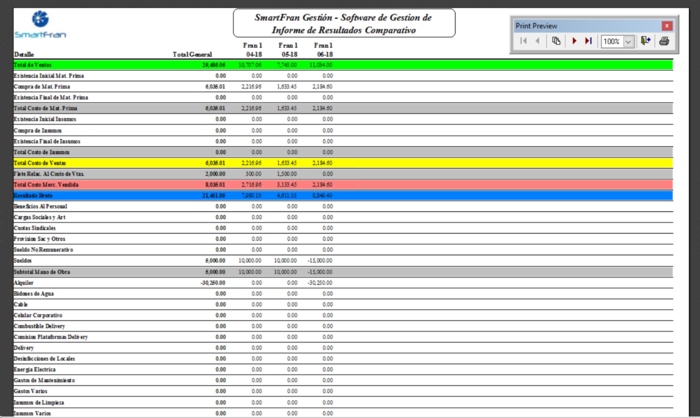The width and height of the screenshot is (700, 418).
Task: Click Sueldo No Remunerativo row label
Action: click(43, 250)
